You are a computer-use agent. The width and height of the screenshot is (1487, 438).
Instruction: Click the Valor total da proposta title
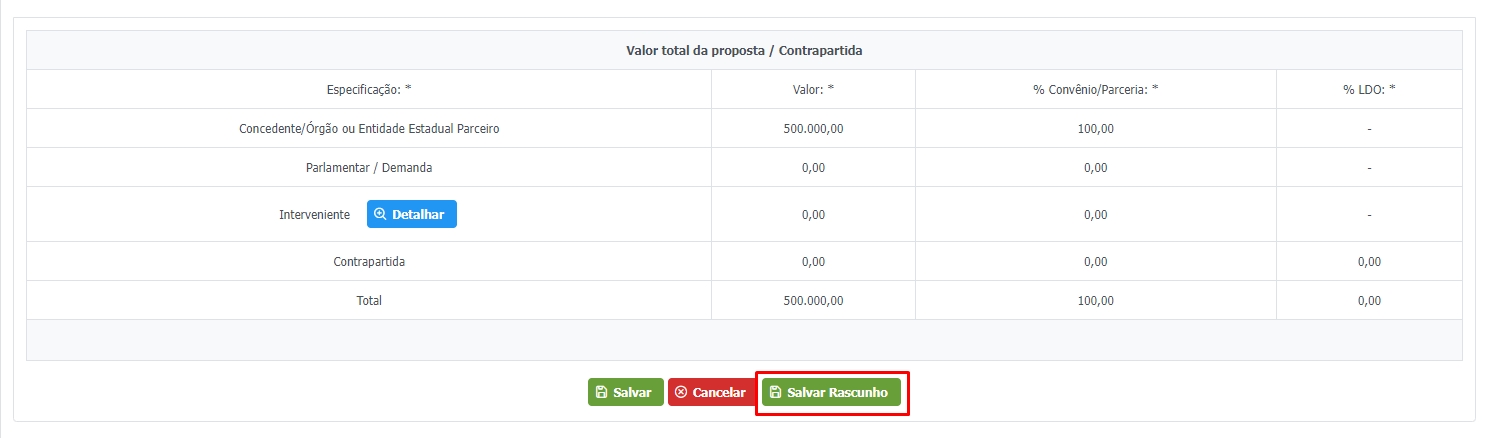coord(744,51)
